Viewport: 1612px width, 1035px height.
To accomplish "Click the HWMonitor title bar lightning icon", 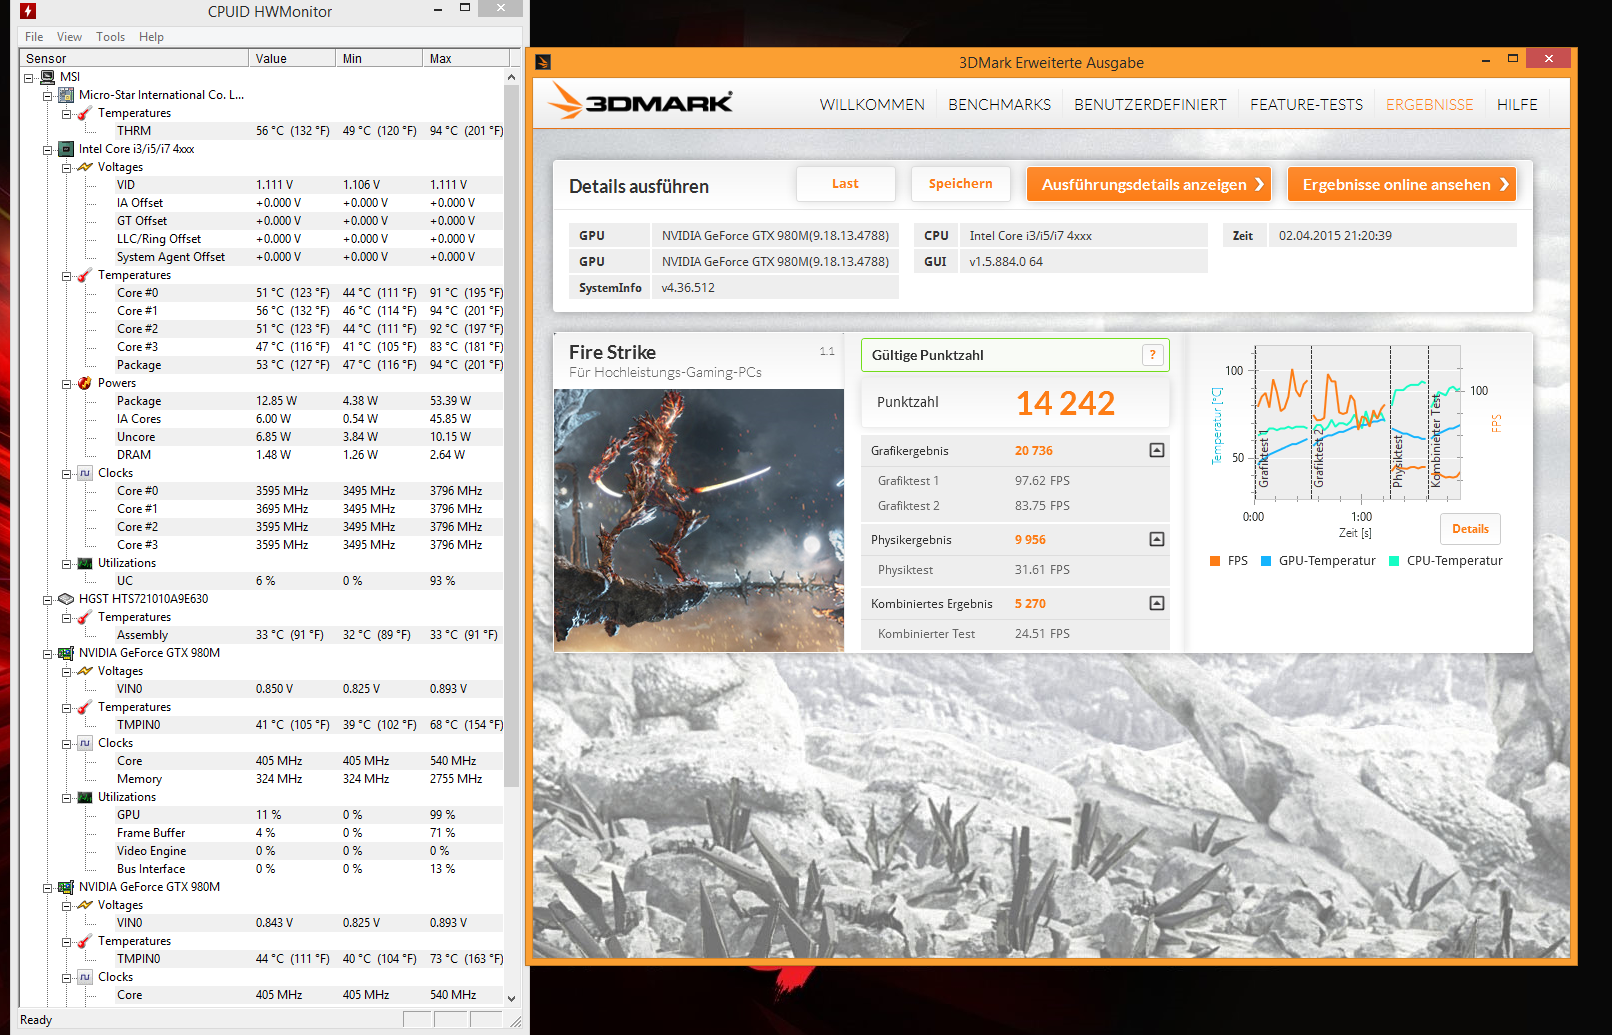I will pos(28,11).
